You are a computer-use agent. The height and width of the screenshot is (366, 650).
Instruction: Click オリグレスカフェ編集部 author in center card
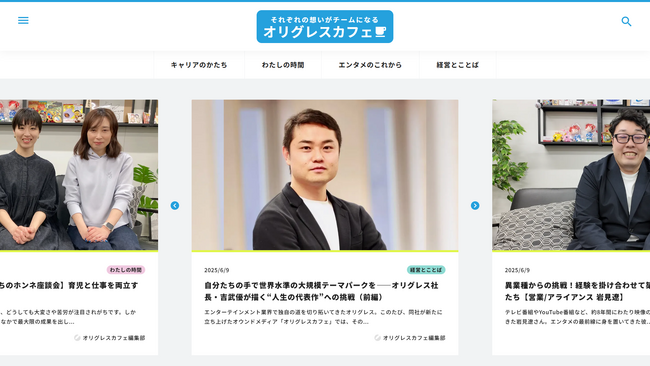[x=414, y=338]
